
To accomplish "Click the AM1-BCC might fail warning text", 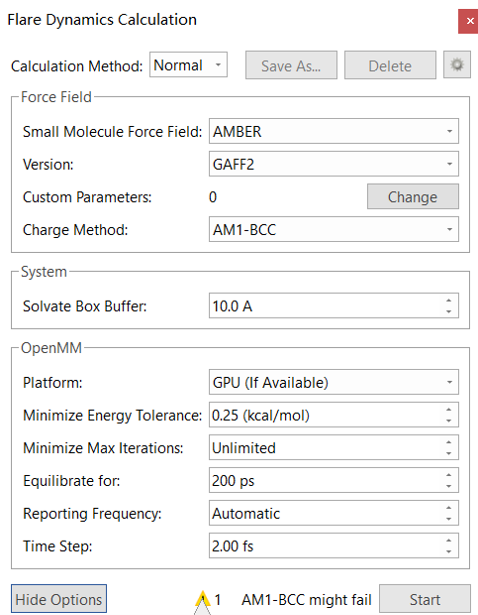I will tap(306, 600).
